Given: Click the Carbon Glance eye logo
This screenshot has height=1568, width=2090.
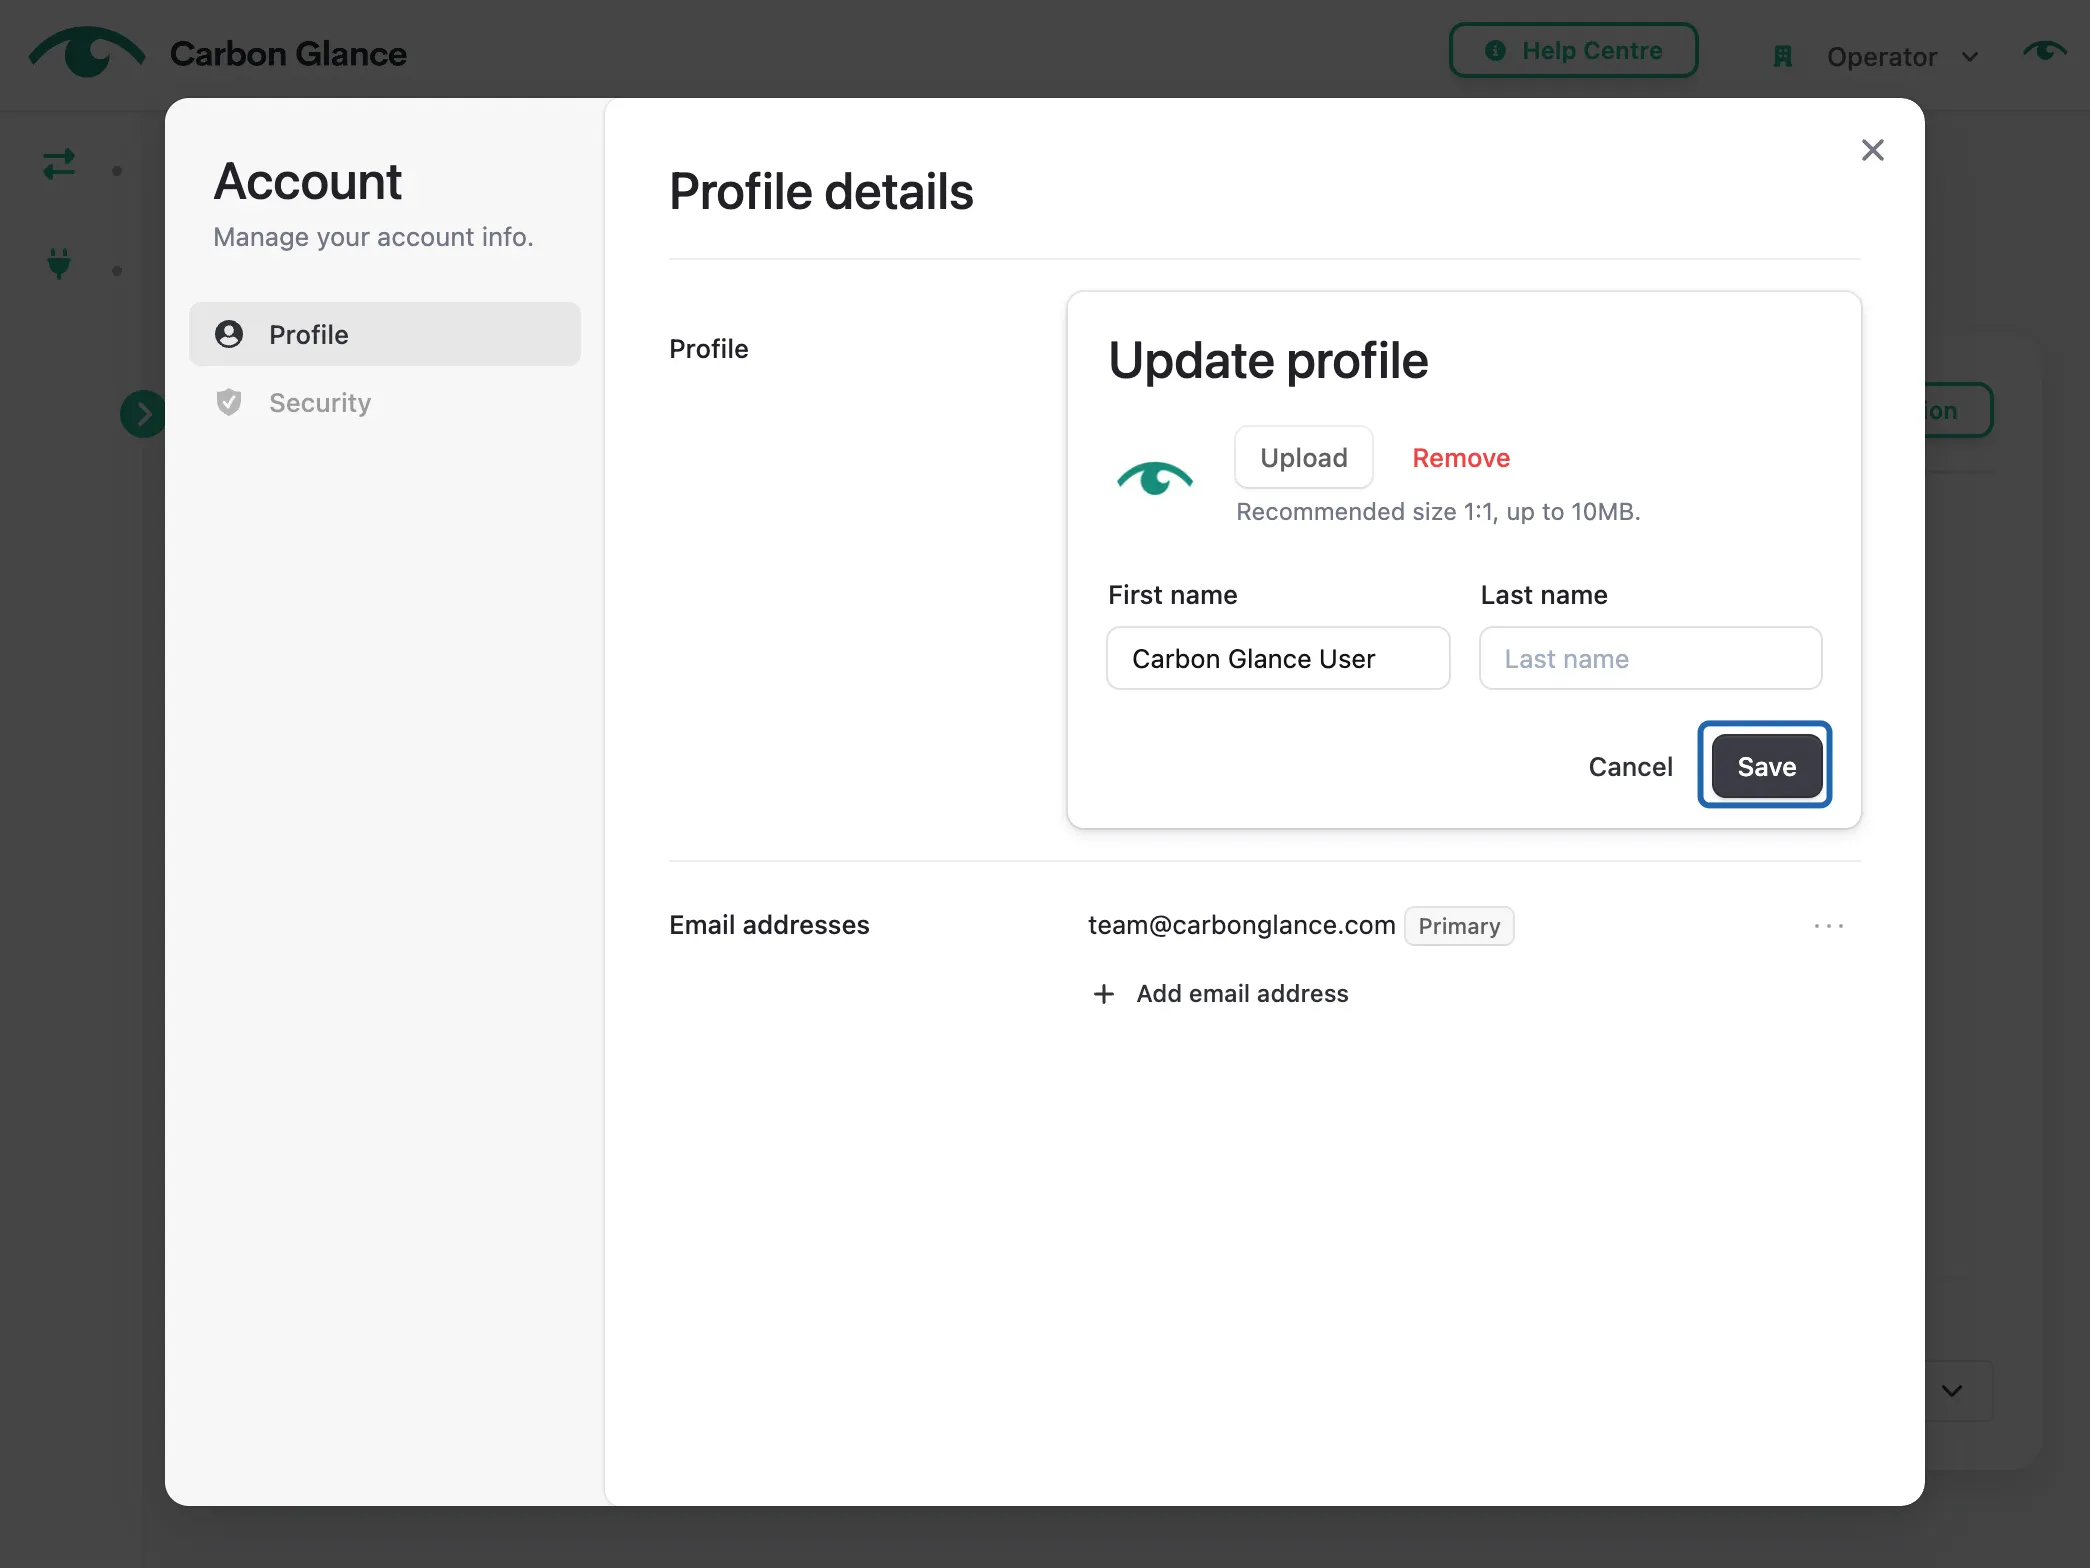Looking at the screenshot, I should pyautogui.click(x=87, y=51).
